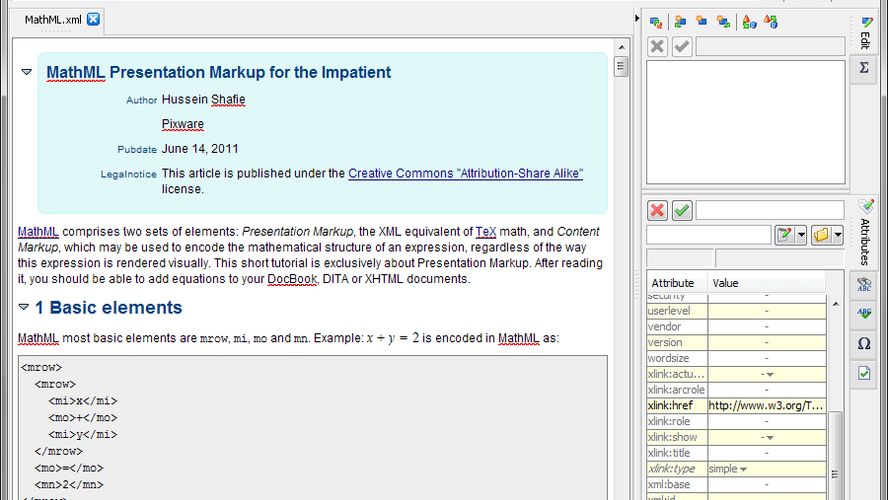
Task: Select the xlink:role attribute row
Action: point(736,422)
